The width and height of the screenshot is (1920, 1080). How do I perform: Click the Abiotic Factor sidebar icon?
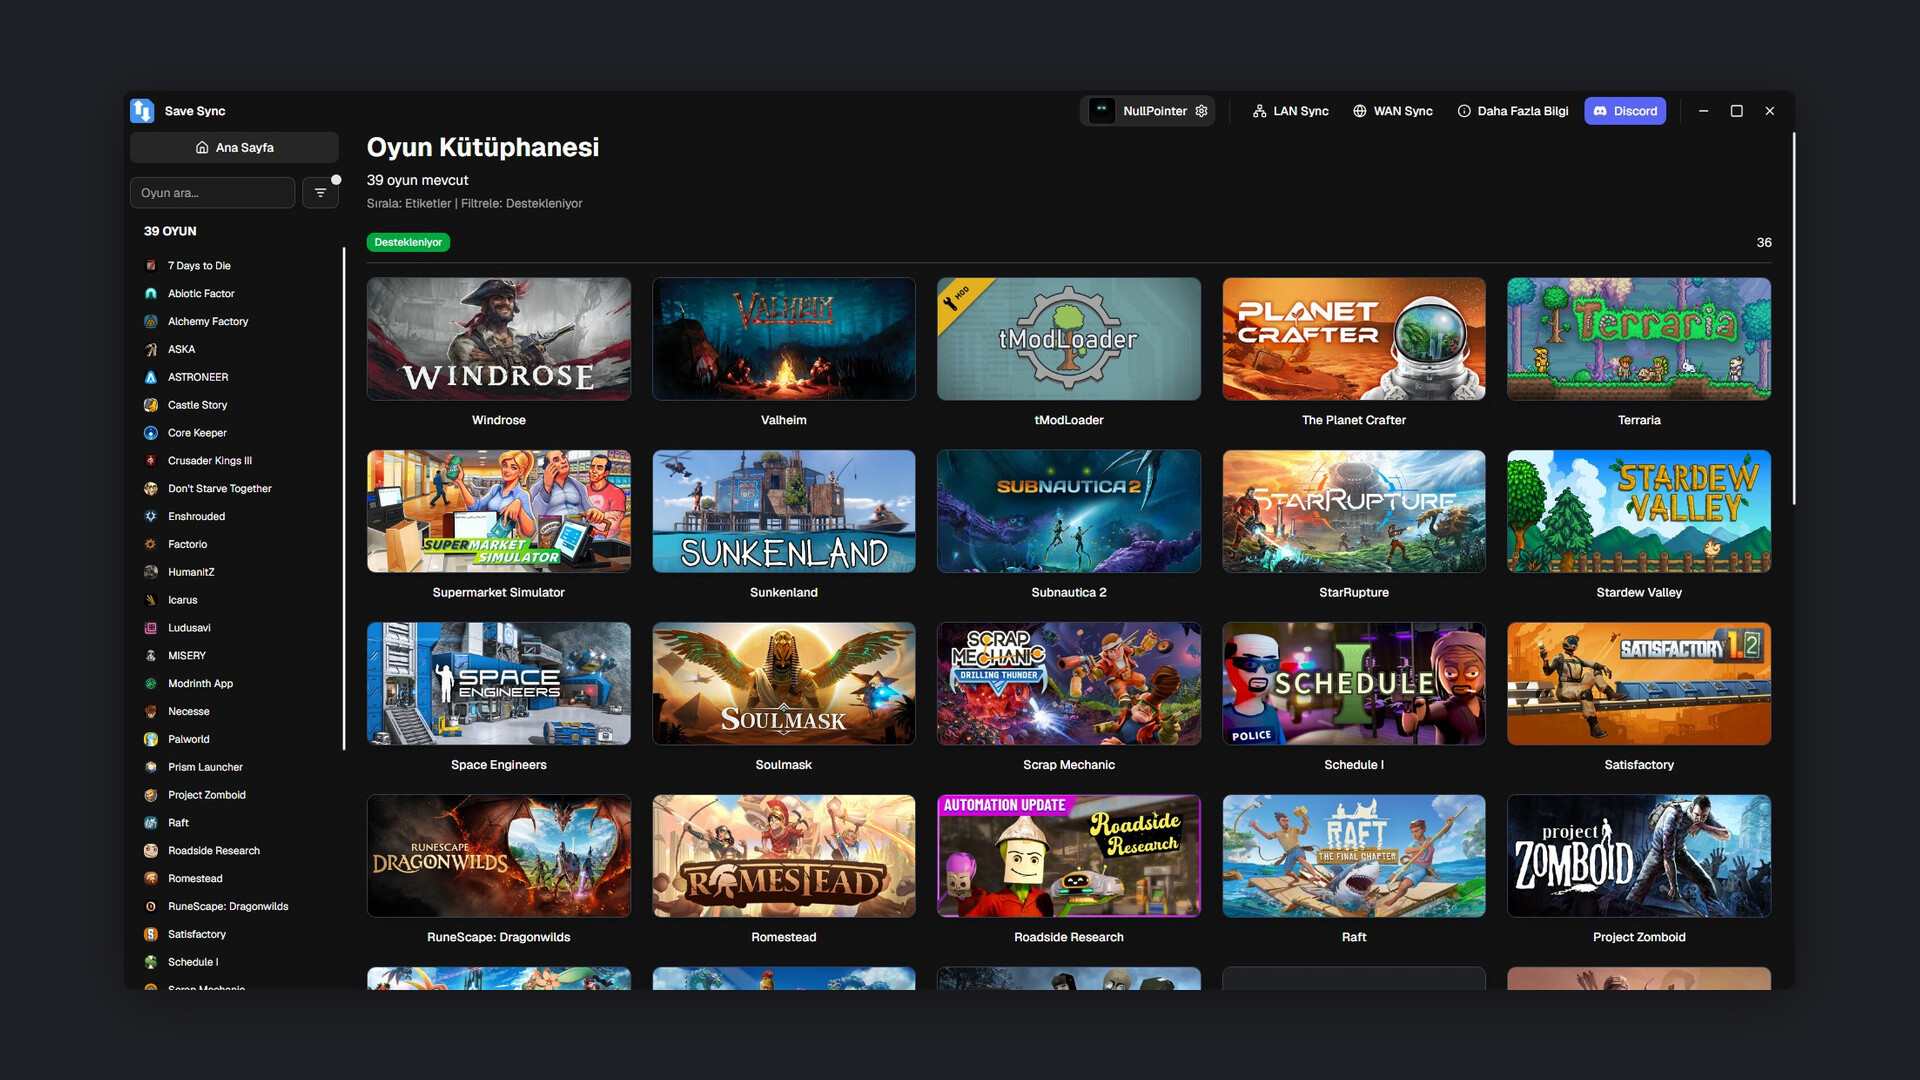[151, 294]
